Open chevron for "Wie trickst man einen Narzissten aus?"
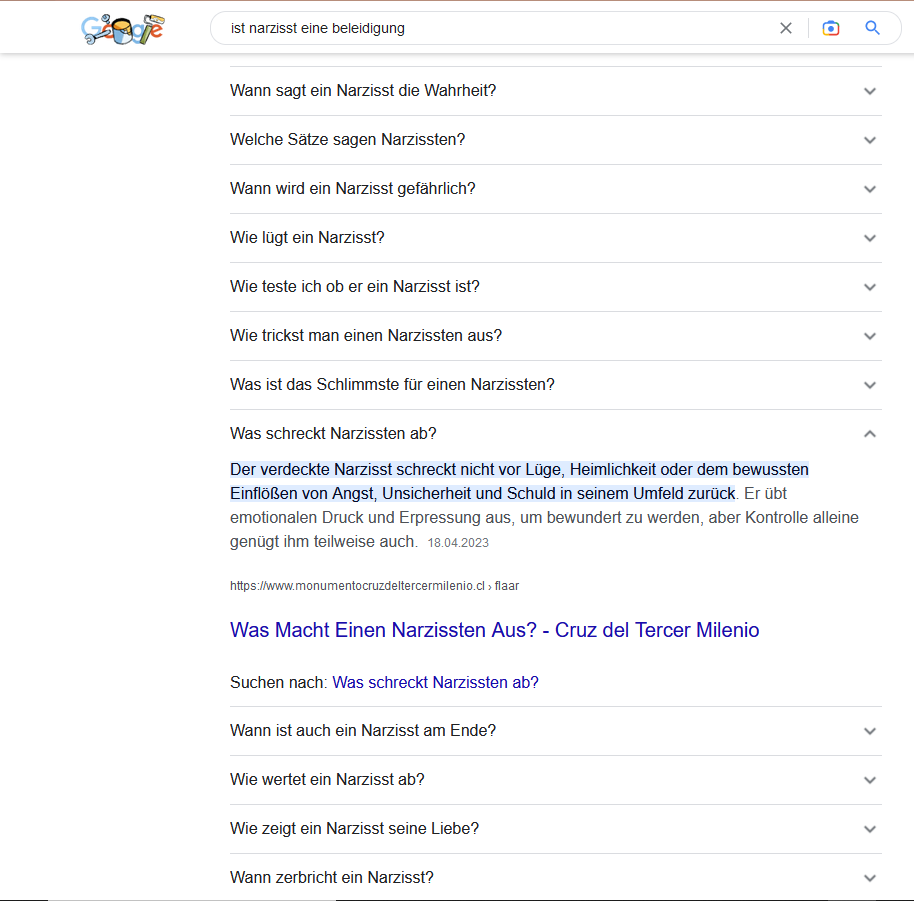The height and width of the screenshot is (901, 914). point(869,336)
